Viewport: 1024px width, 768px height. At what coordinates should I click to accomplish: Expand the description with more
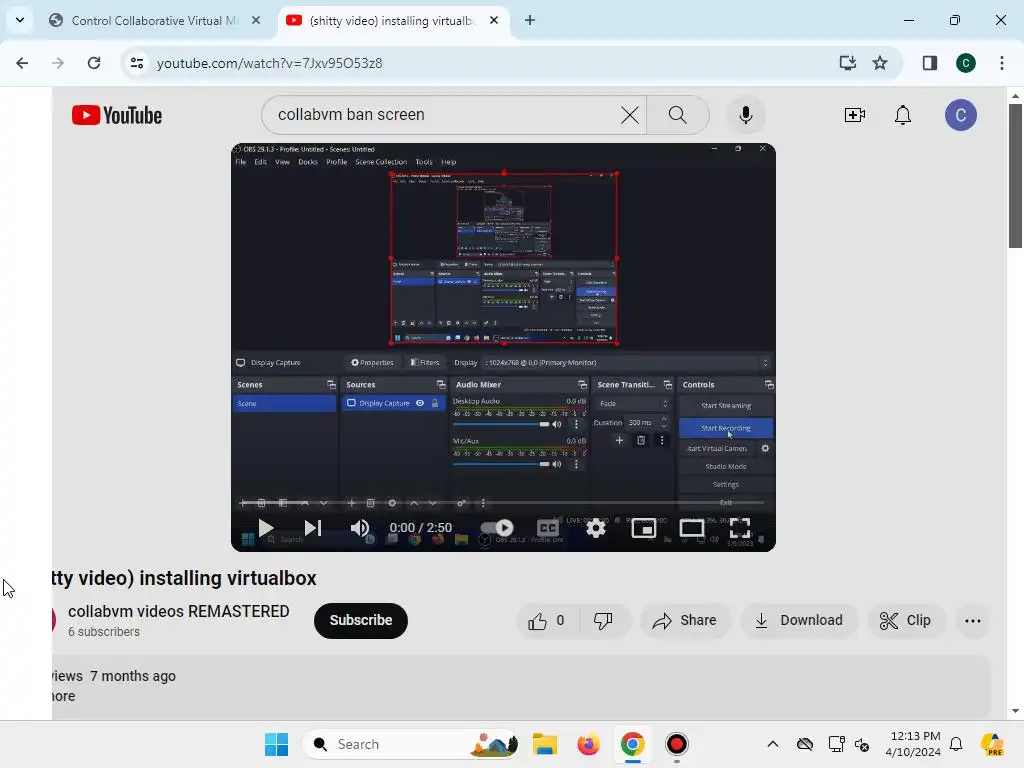(x=63, y=696)
